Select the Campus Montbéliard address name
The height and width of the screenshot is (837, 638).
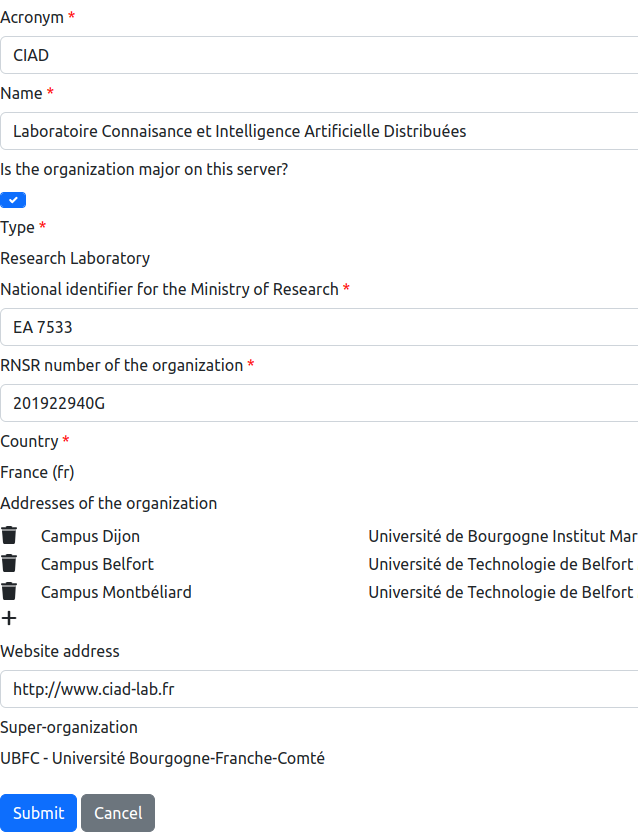(x=116, y=592)
